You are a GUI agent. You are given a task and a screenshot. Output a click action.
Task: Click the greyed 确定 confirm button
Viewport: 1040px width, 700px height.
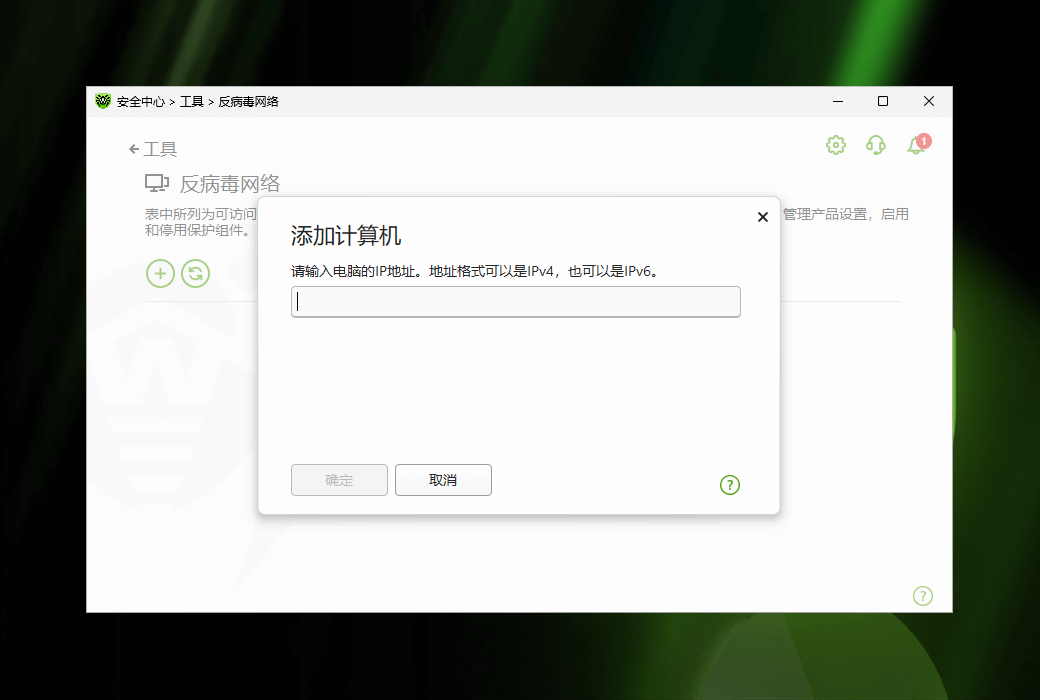[x=339, y=480]
